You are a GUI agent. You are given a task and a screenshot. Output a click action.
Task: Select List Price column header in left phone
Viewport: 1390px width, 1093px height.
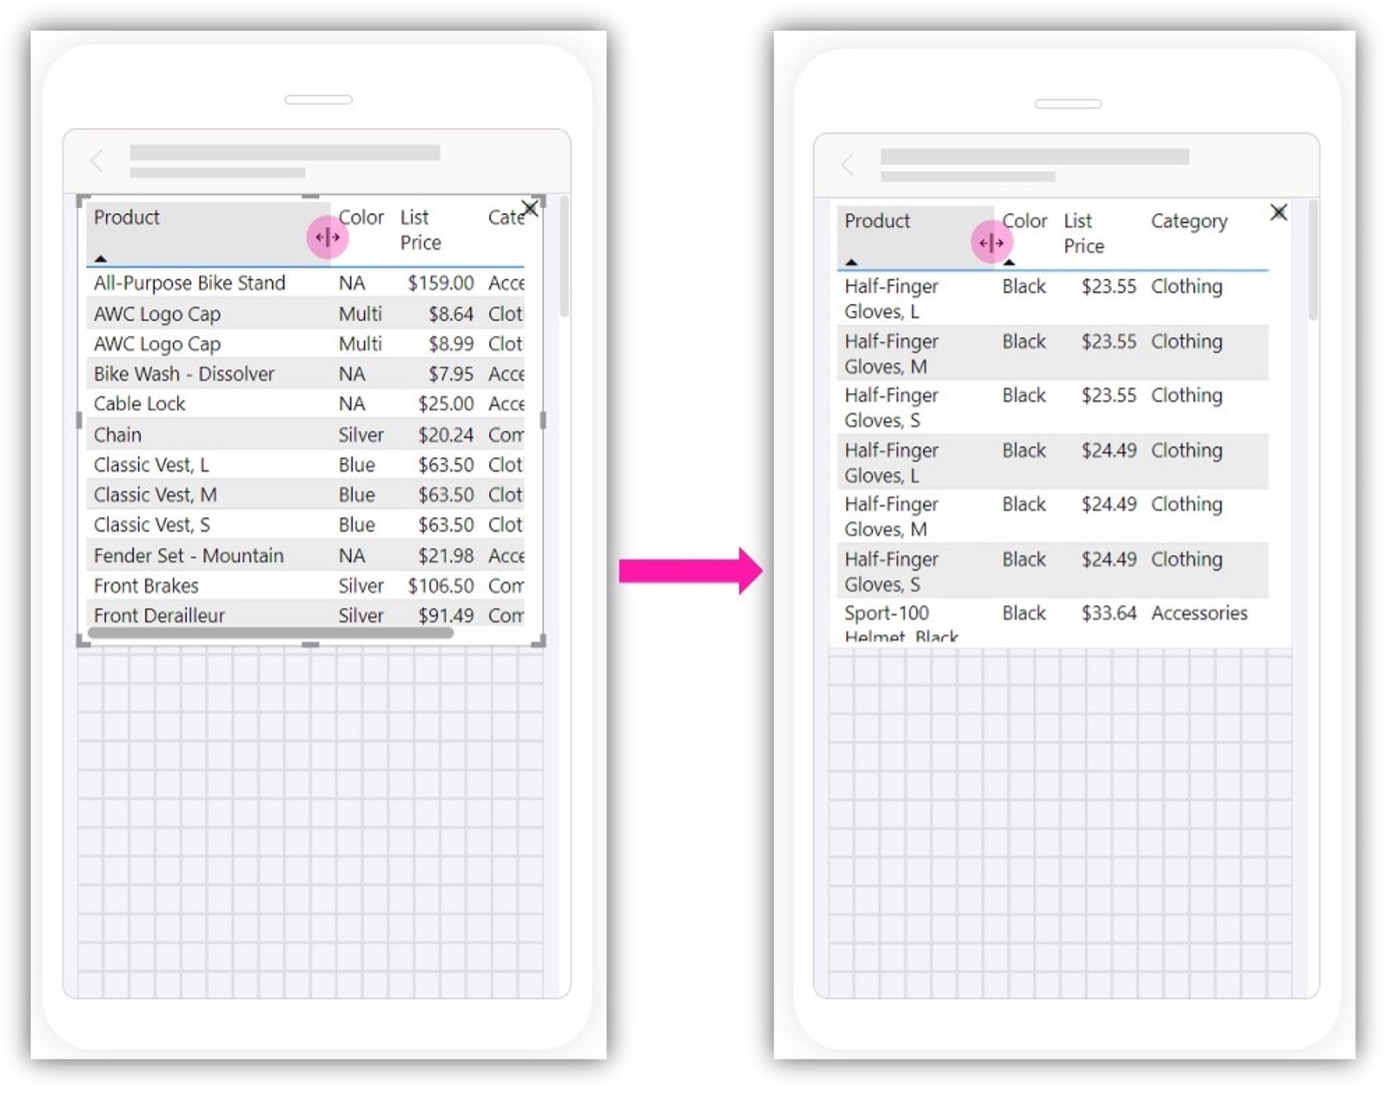point(420,230)
